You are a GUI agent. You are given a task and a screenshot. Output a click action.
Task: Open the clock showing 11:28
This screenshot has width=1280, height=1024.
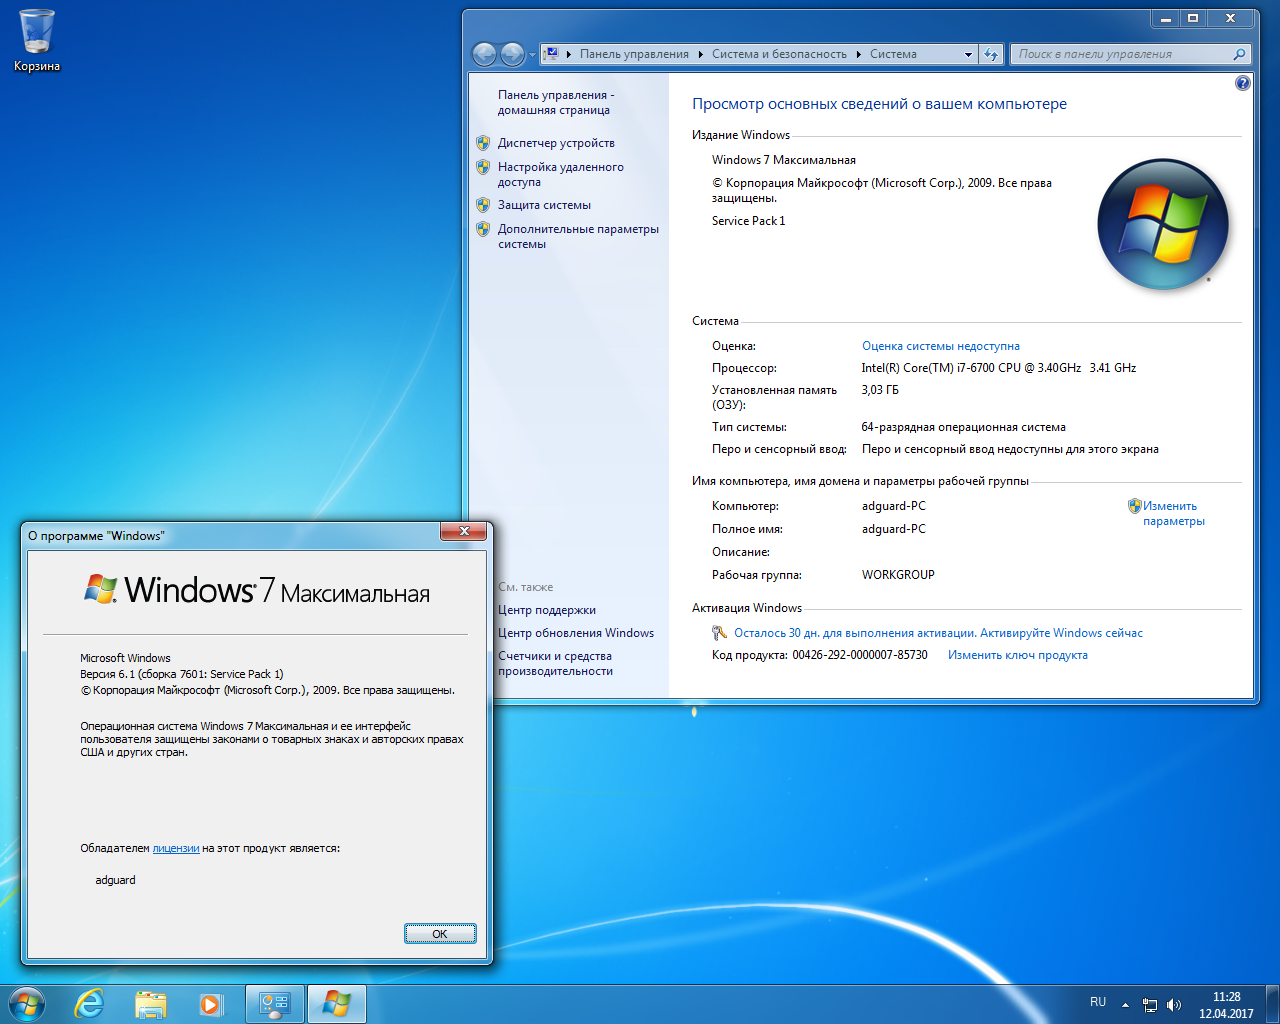point(1226,1005)
